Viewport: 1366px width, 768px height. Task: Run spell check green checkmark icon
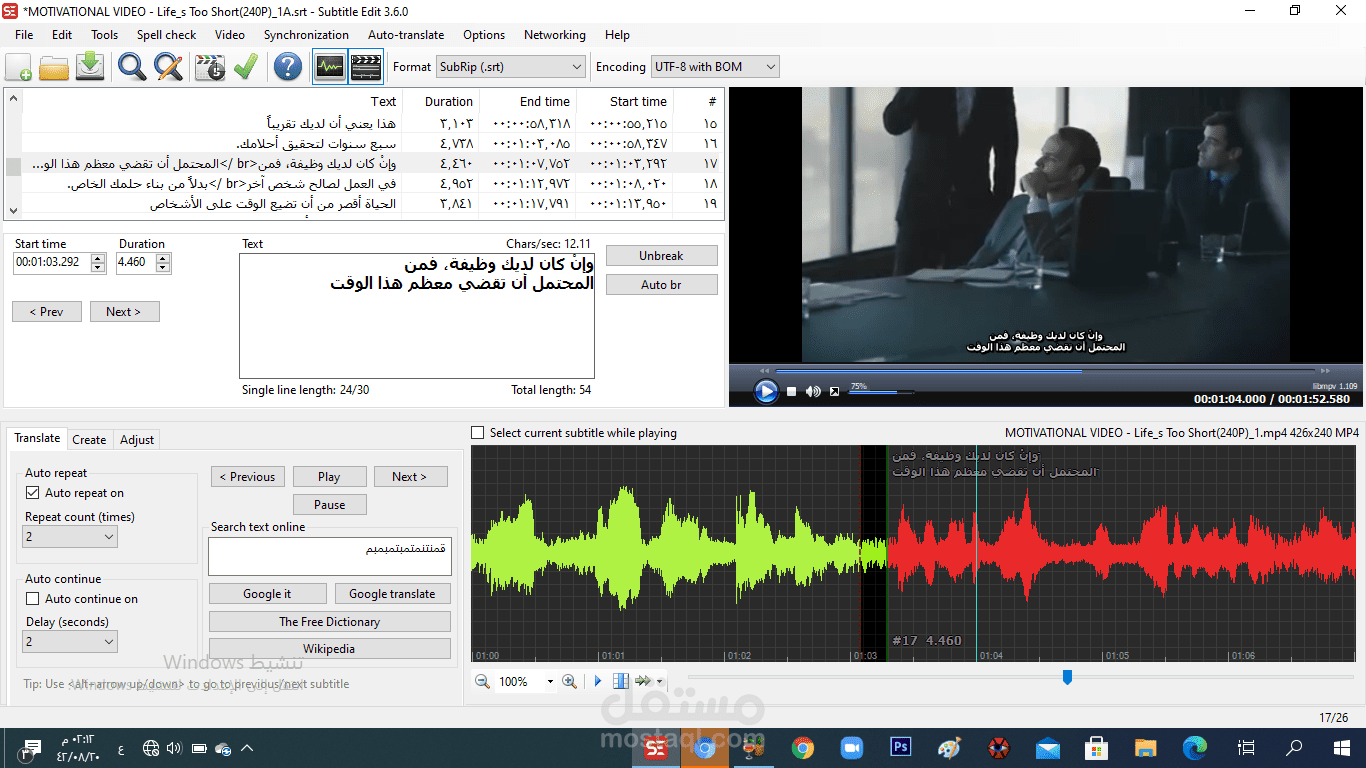(245, 67)
